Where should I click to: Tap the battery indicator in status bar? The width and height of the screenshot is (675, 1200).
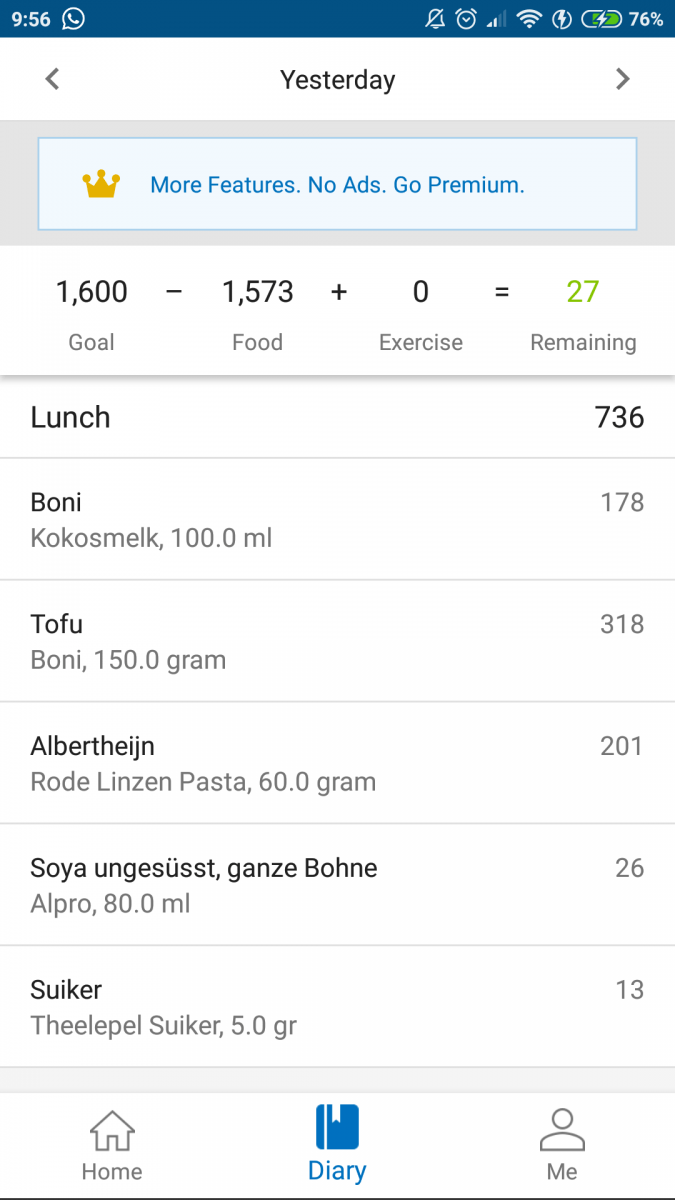point(602,17)
